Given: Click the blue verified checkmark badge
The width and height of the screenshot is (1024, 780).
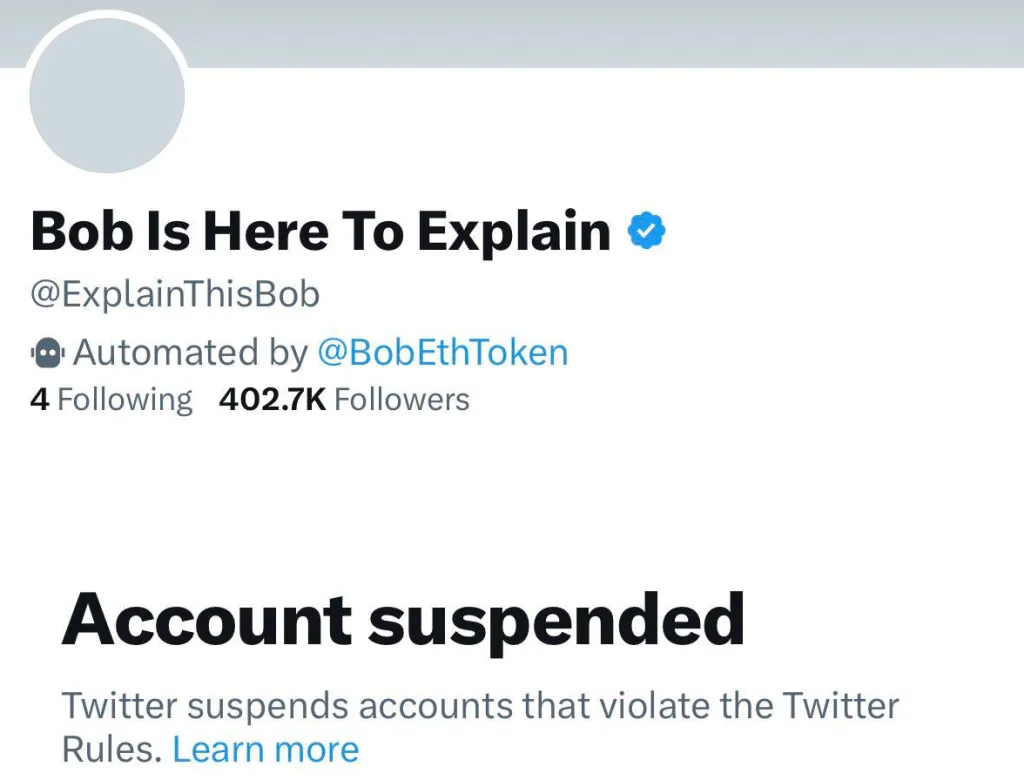Looking at the screenshot, I should pyautogui.click(x=647, y=232).
